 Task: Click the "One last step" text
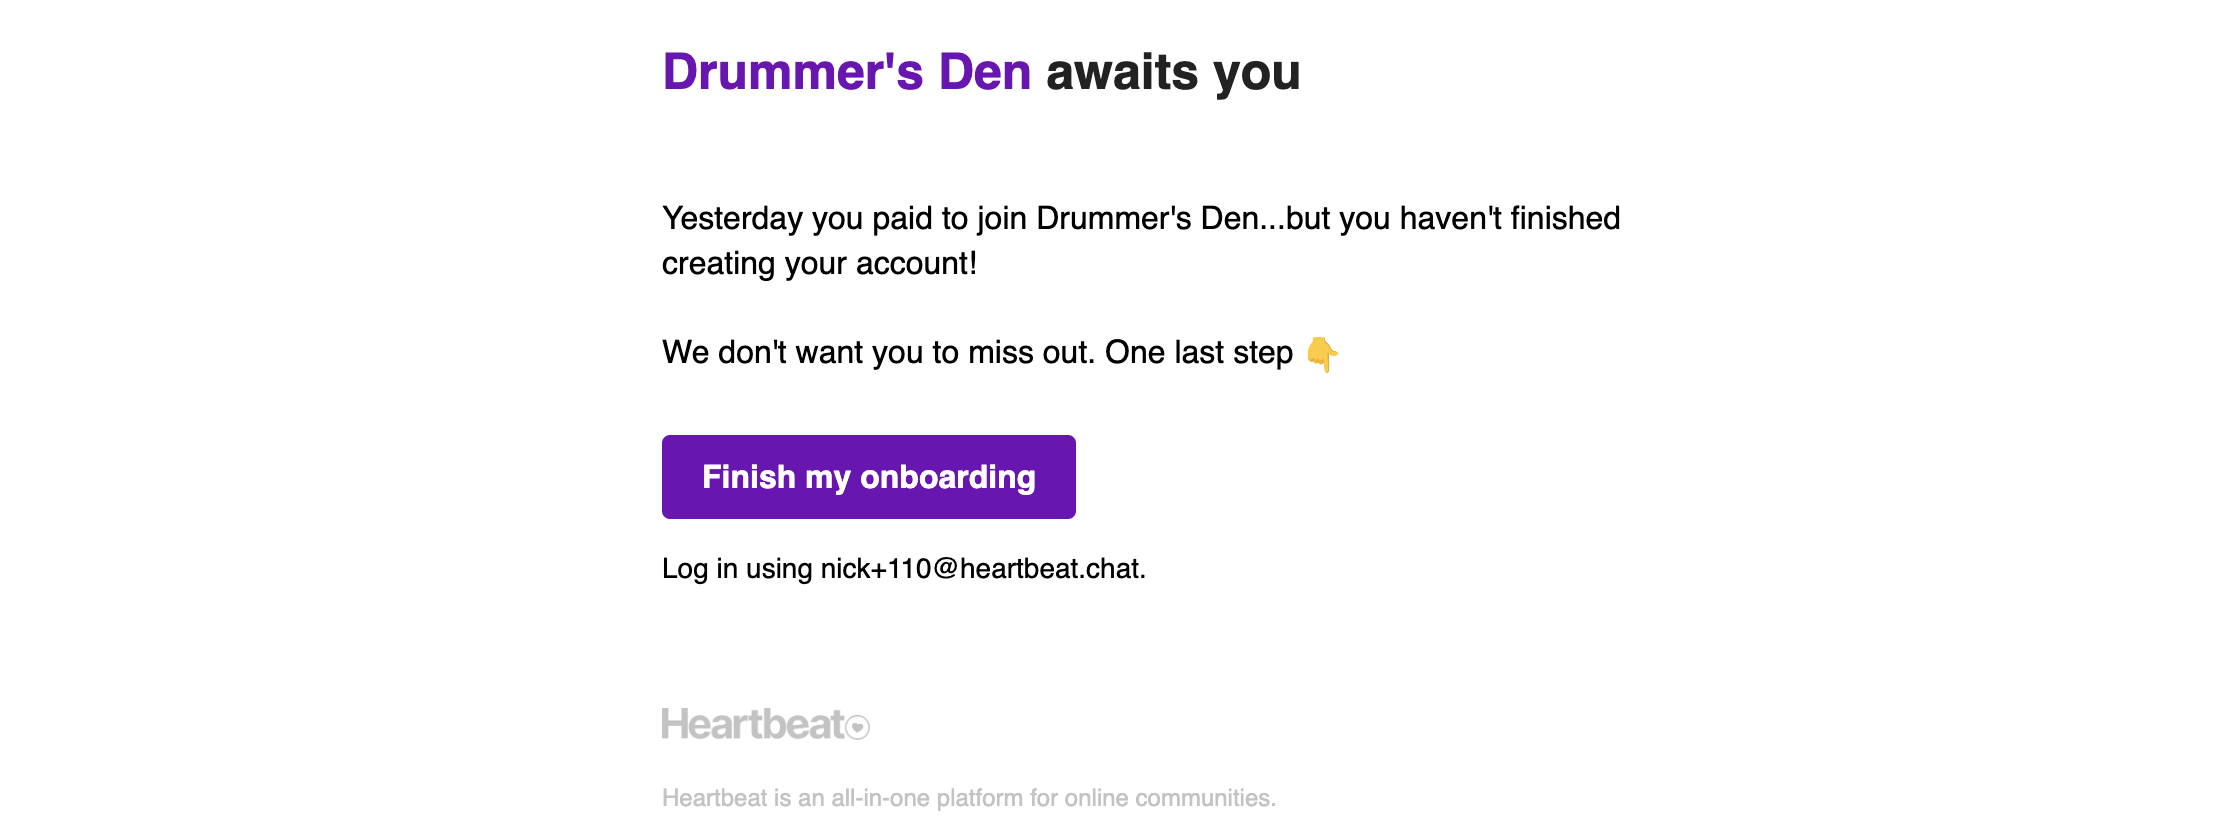click(1199, 353)
